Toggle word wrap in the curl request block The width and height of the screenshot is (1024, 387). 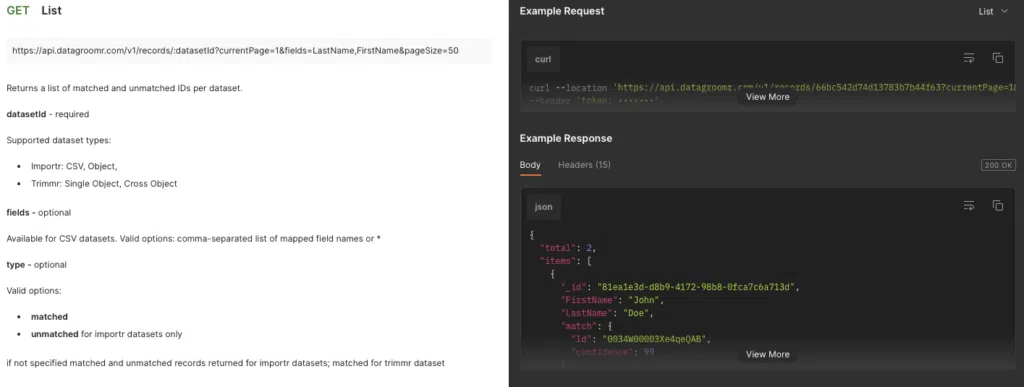[969, 58]
